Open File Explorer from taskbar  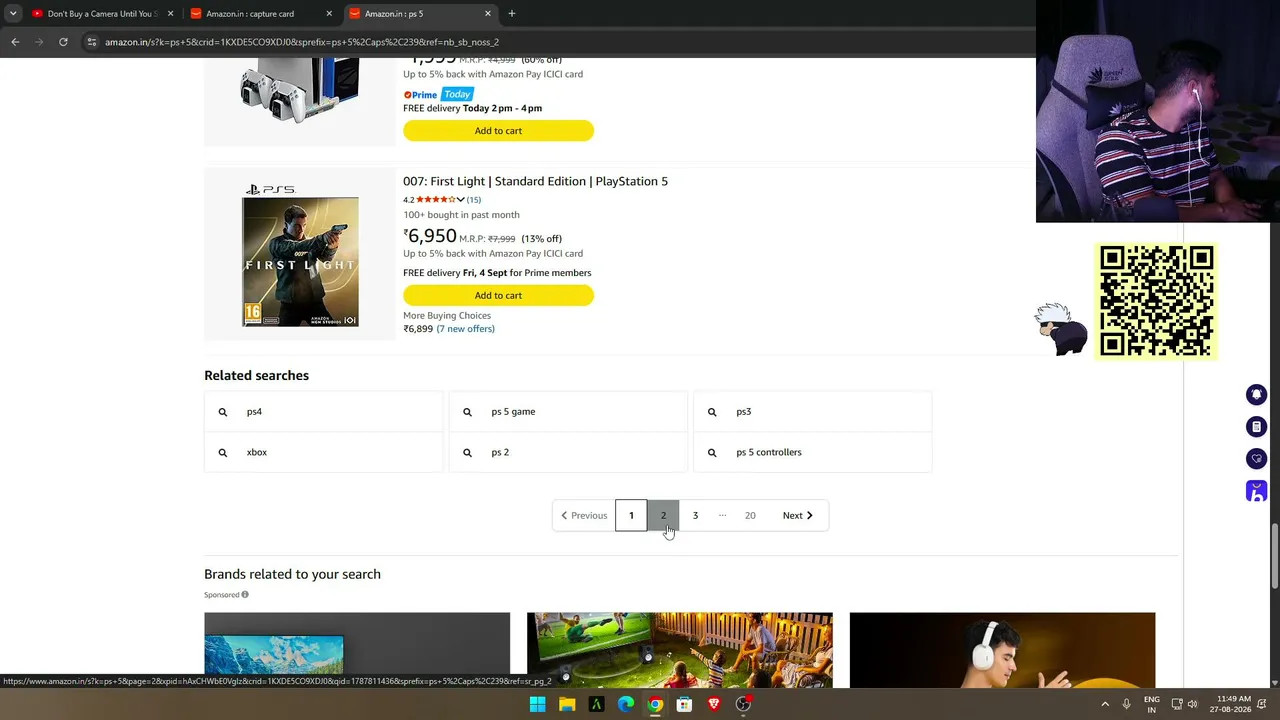567,704
